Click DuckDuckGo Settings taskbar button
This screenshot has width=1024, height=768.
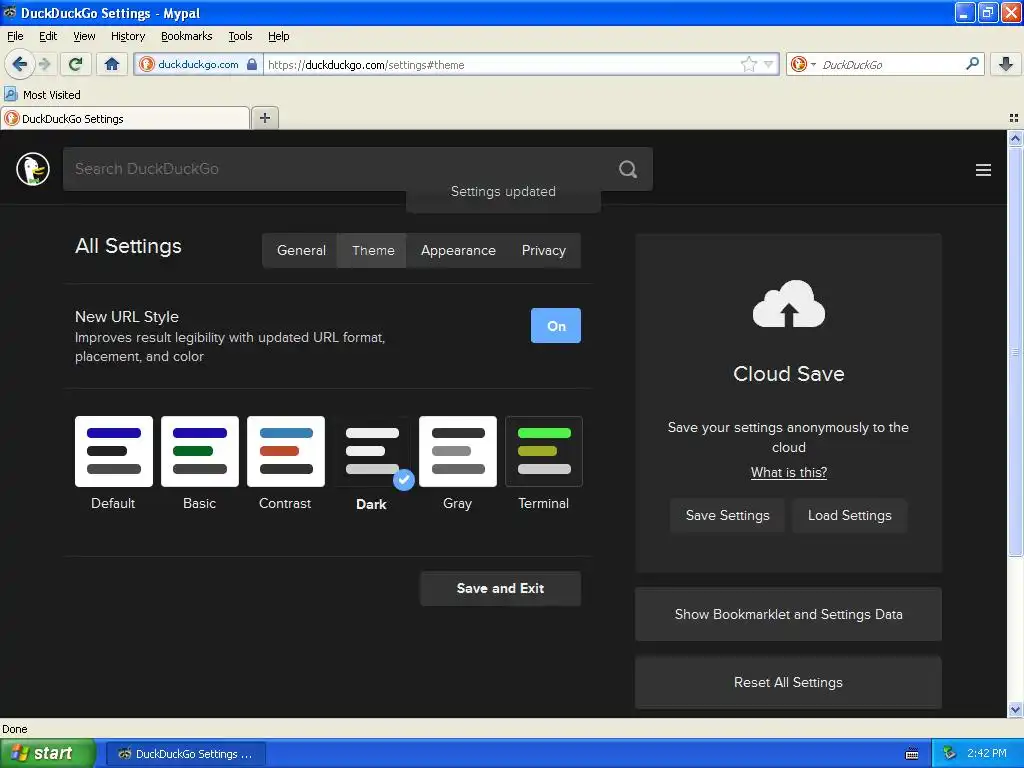click(185, 754)
